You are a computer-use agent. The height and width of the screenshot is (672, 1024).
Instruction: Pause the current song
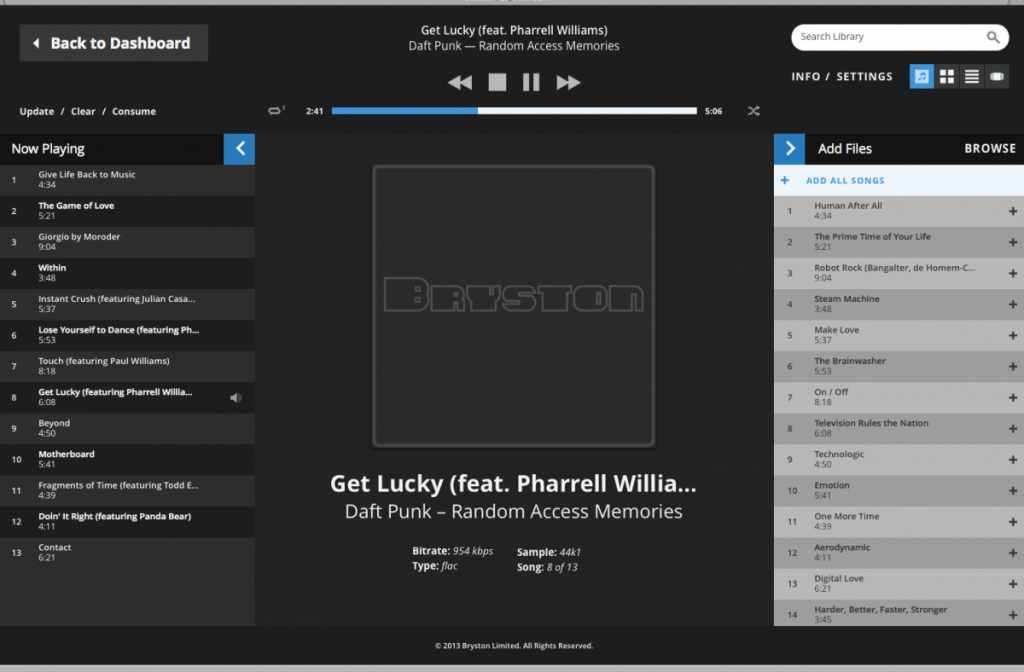[x=531, y=82]
